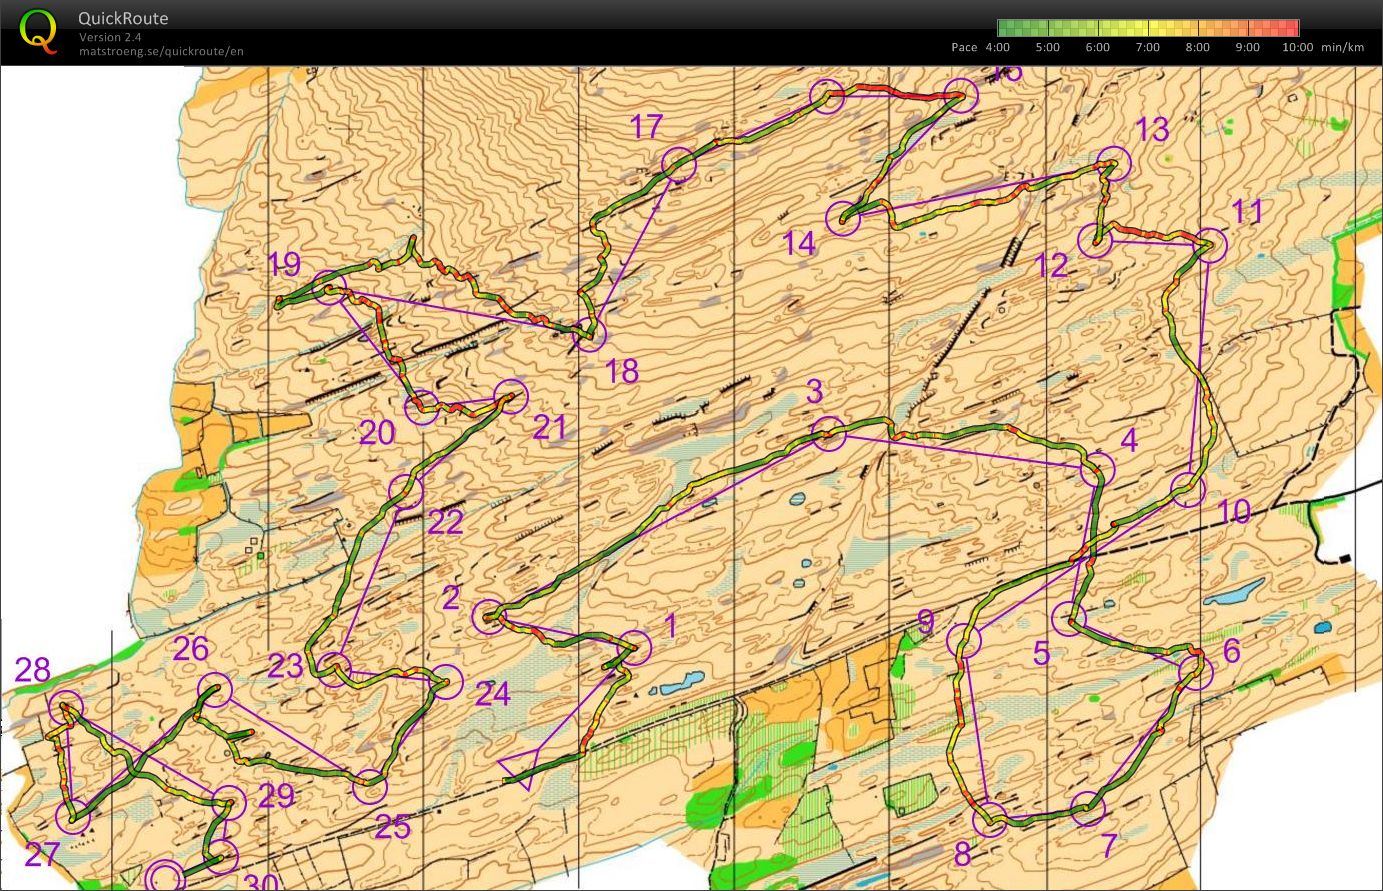Select control circle 10
Image resolution: width=1383 pixels, height=891 pixels.
click(x=1189, y=490)
